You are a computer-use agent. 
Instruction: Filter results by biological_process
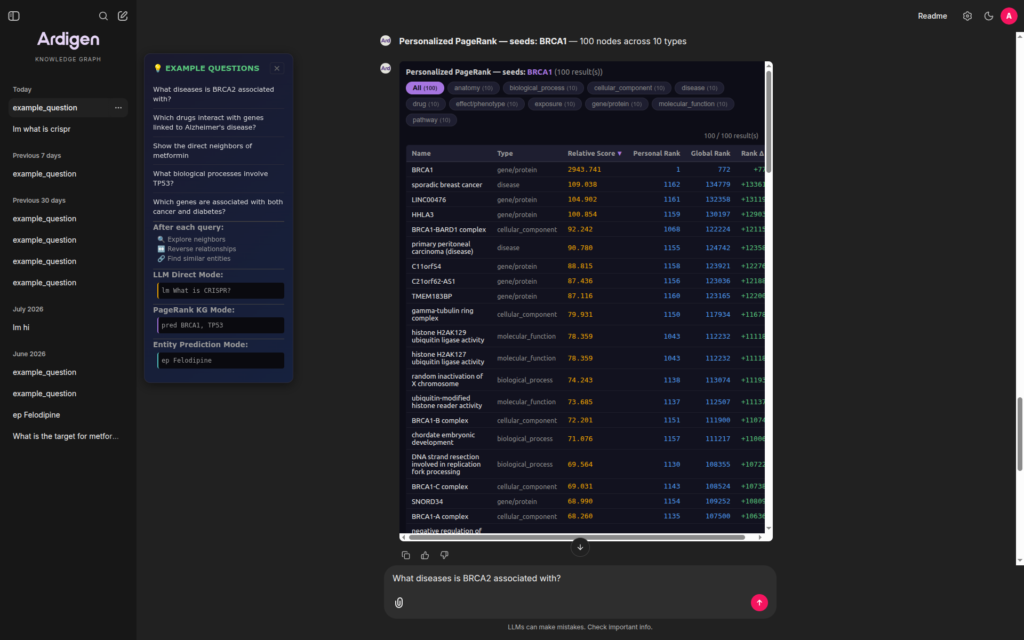pyautogui.click(x=543, y=88)
